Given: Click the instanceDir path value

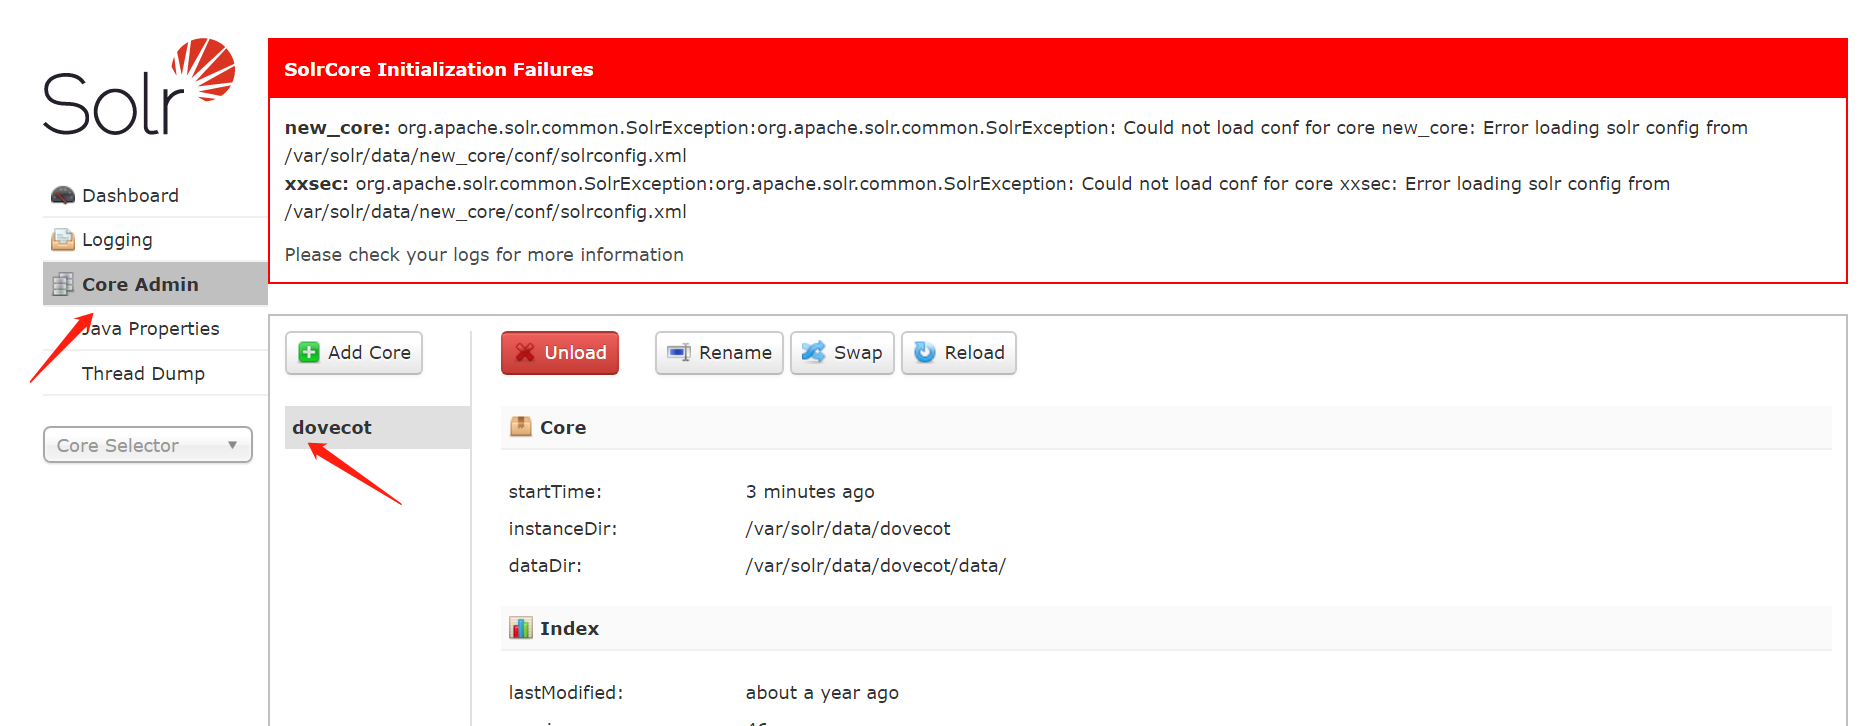Looking at the screenshot, I should (847, 529).
